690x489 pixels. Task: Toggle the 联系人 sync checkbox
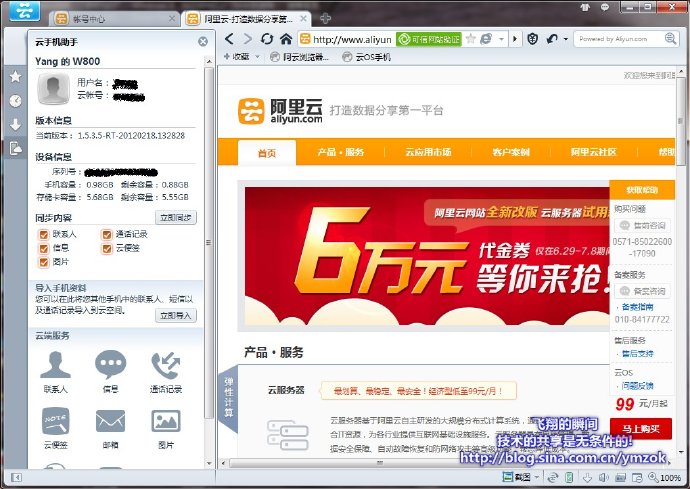point(44,234)
